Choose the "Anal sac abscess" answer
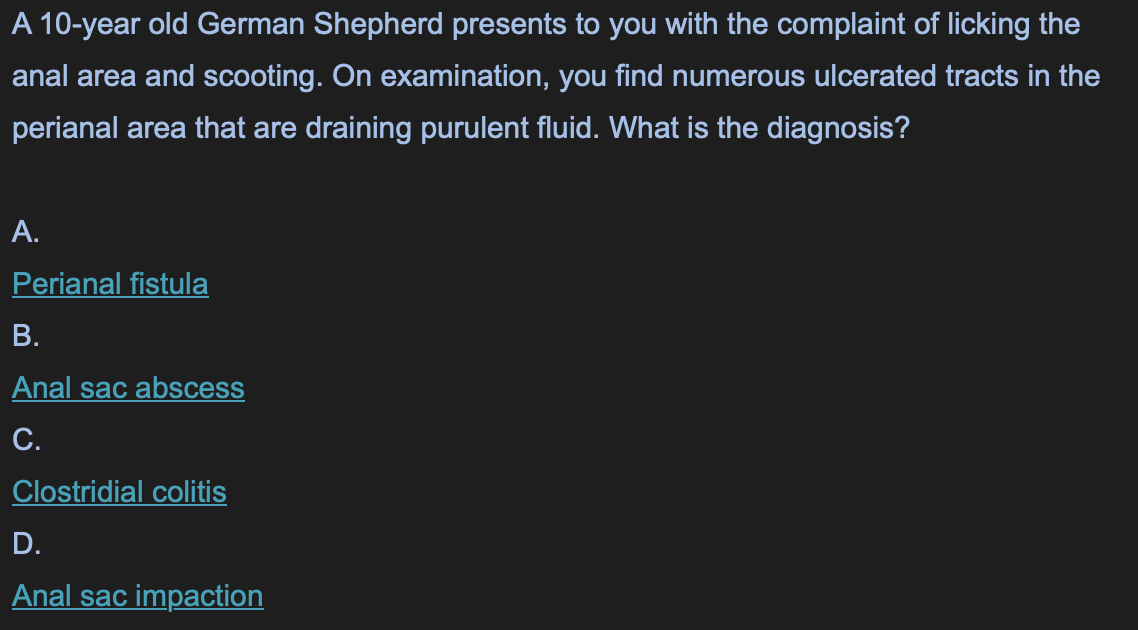Viewport: 1138px width, 630px height. [128, 388]
